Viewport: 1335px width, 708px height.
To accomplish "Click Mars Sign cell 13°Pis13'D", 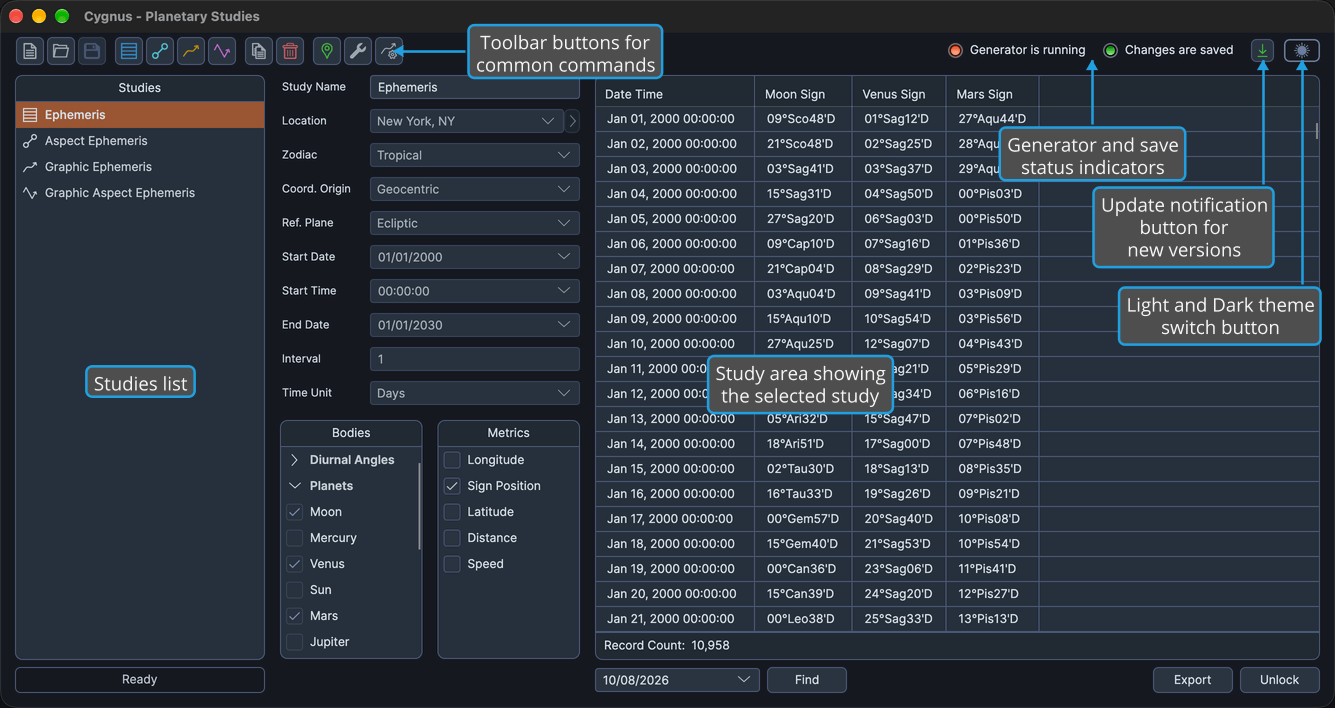I will [992, 619].
